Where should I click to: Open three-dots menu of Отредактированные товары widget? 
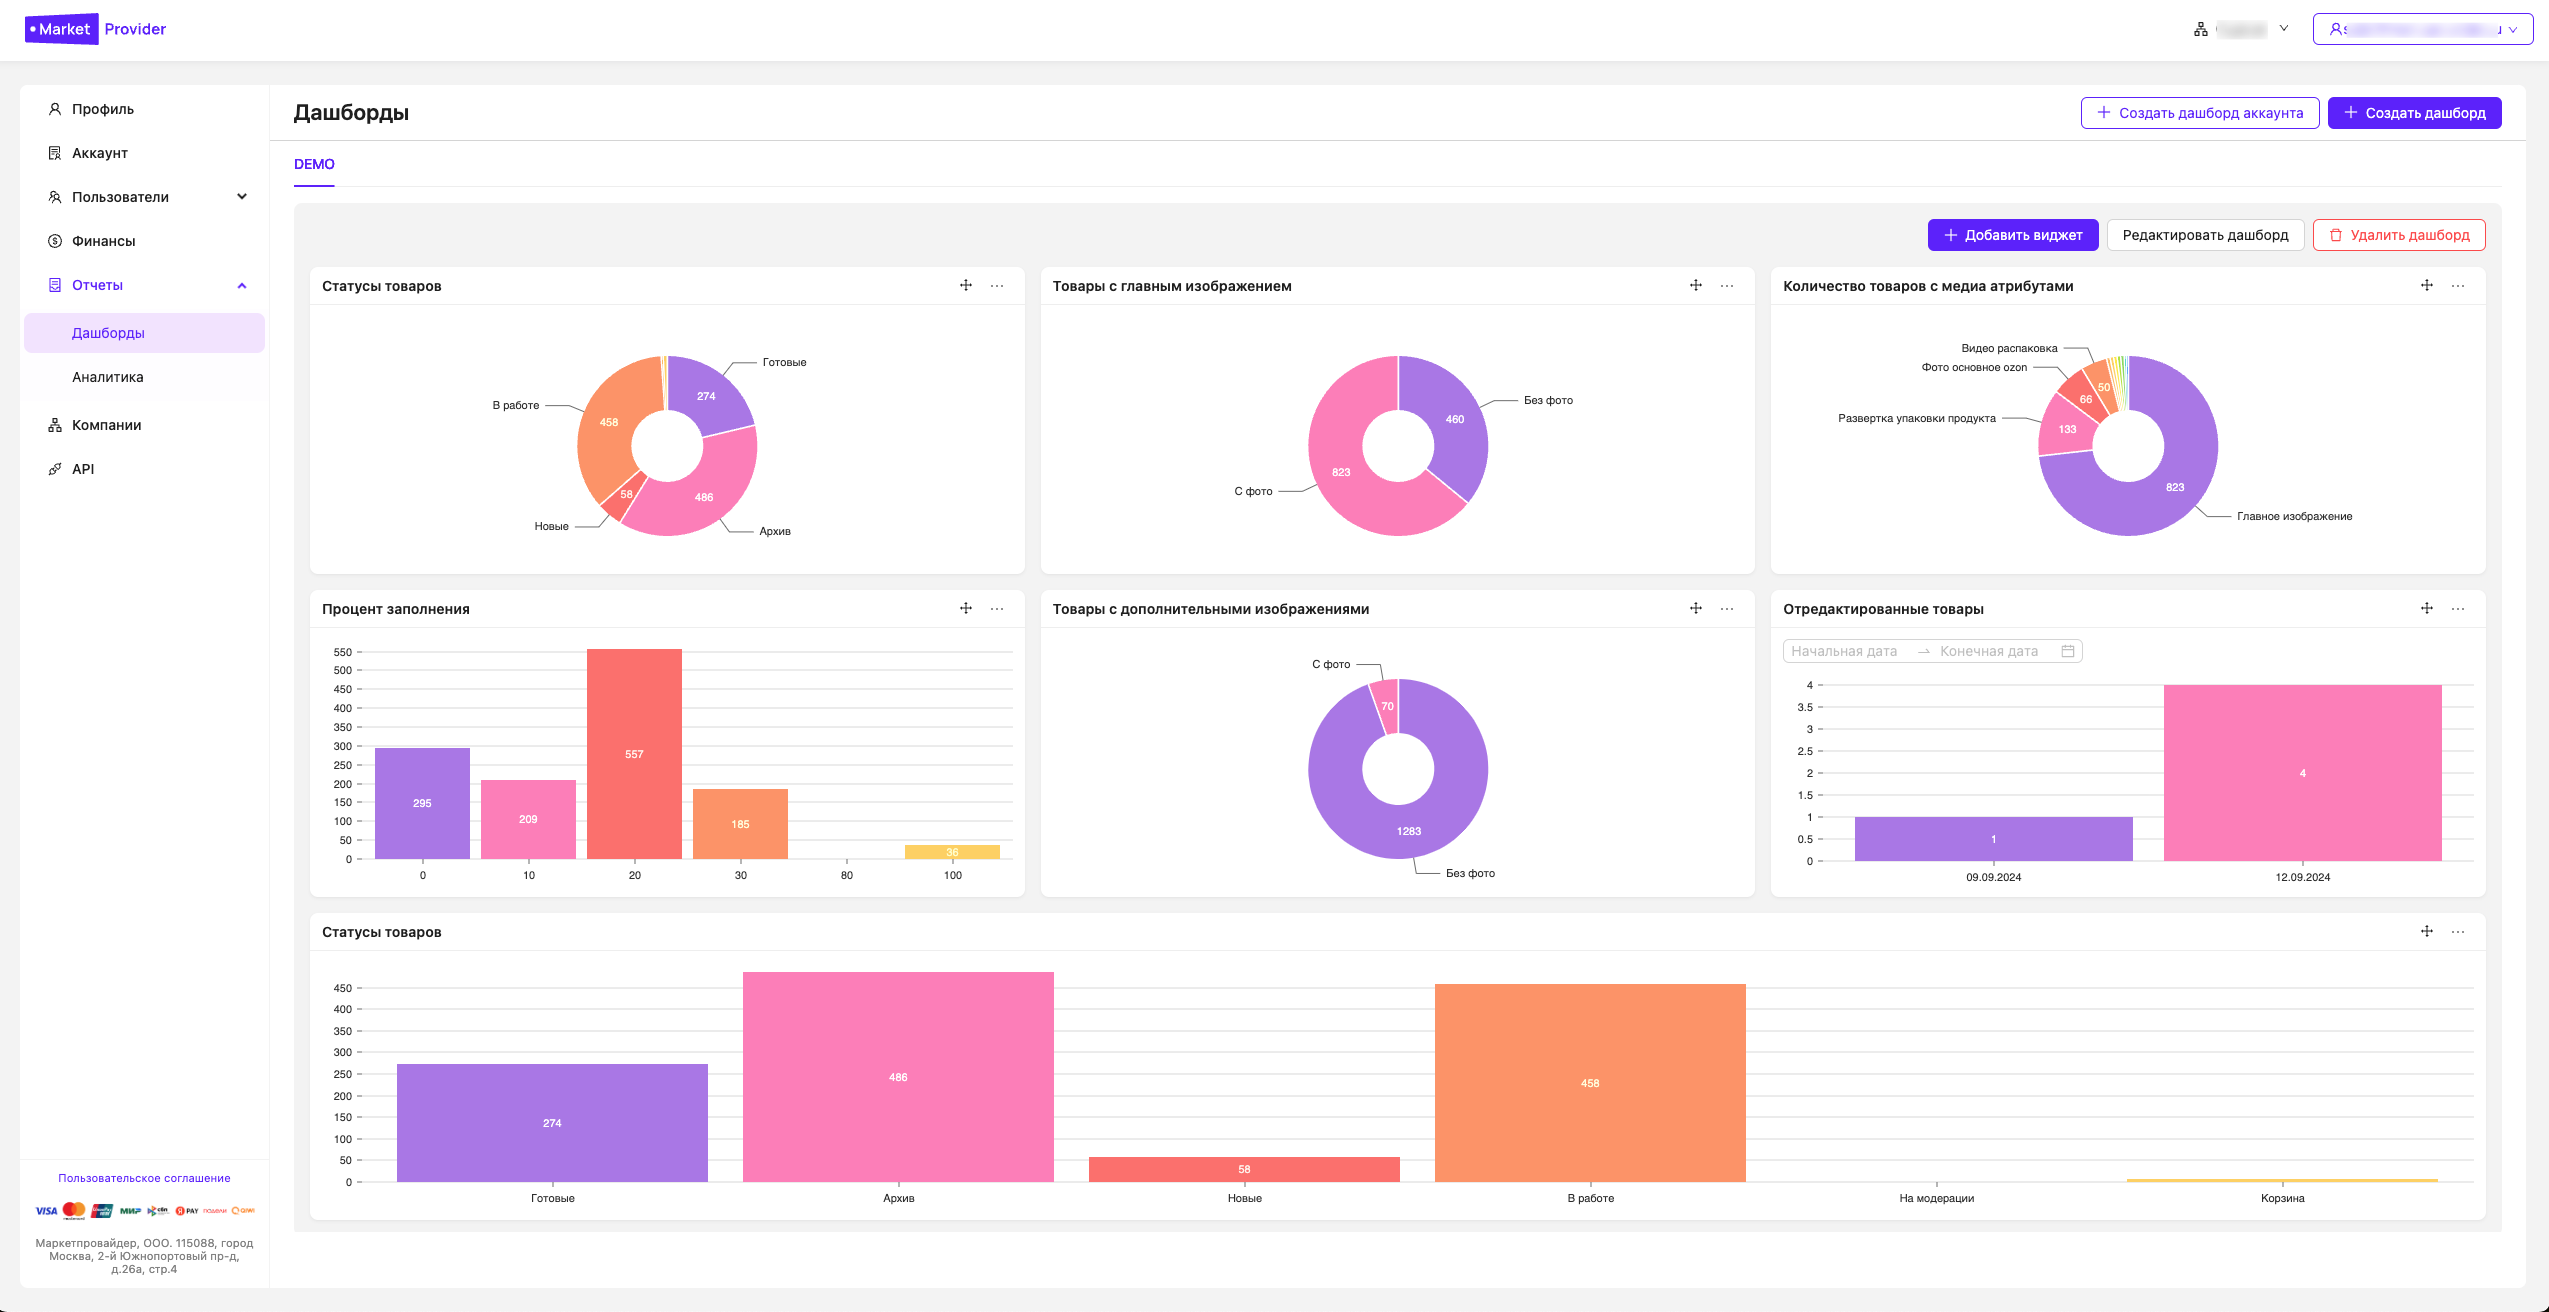[2458, 609]
